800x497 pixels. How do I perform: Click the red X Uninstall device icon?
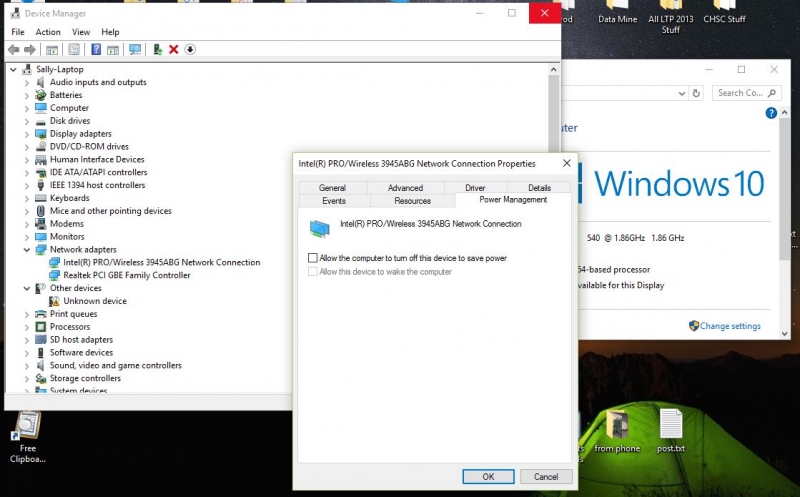click(173, 49)
